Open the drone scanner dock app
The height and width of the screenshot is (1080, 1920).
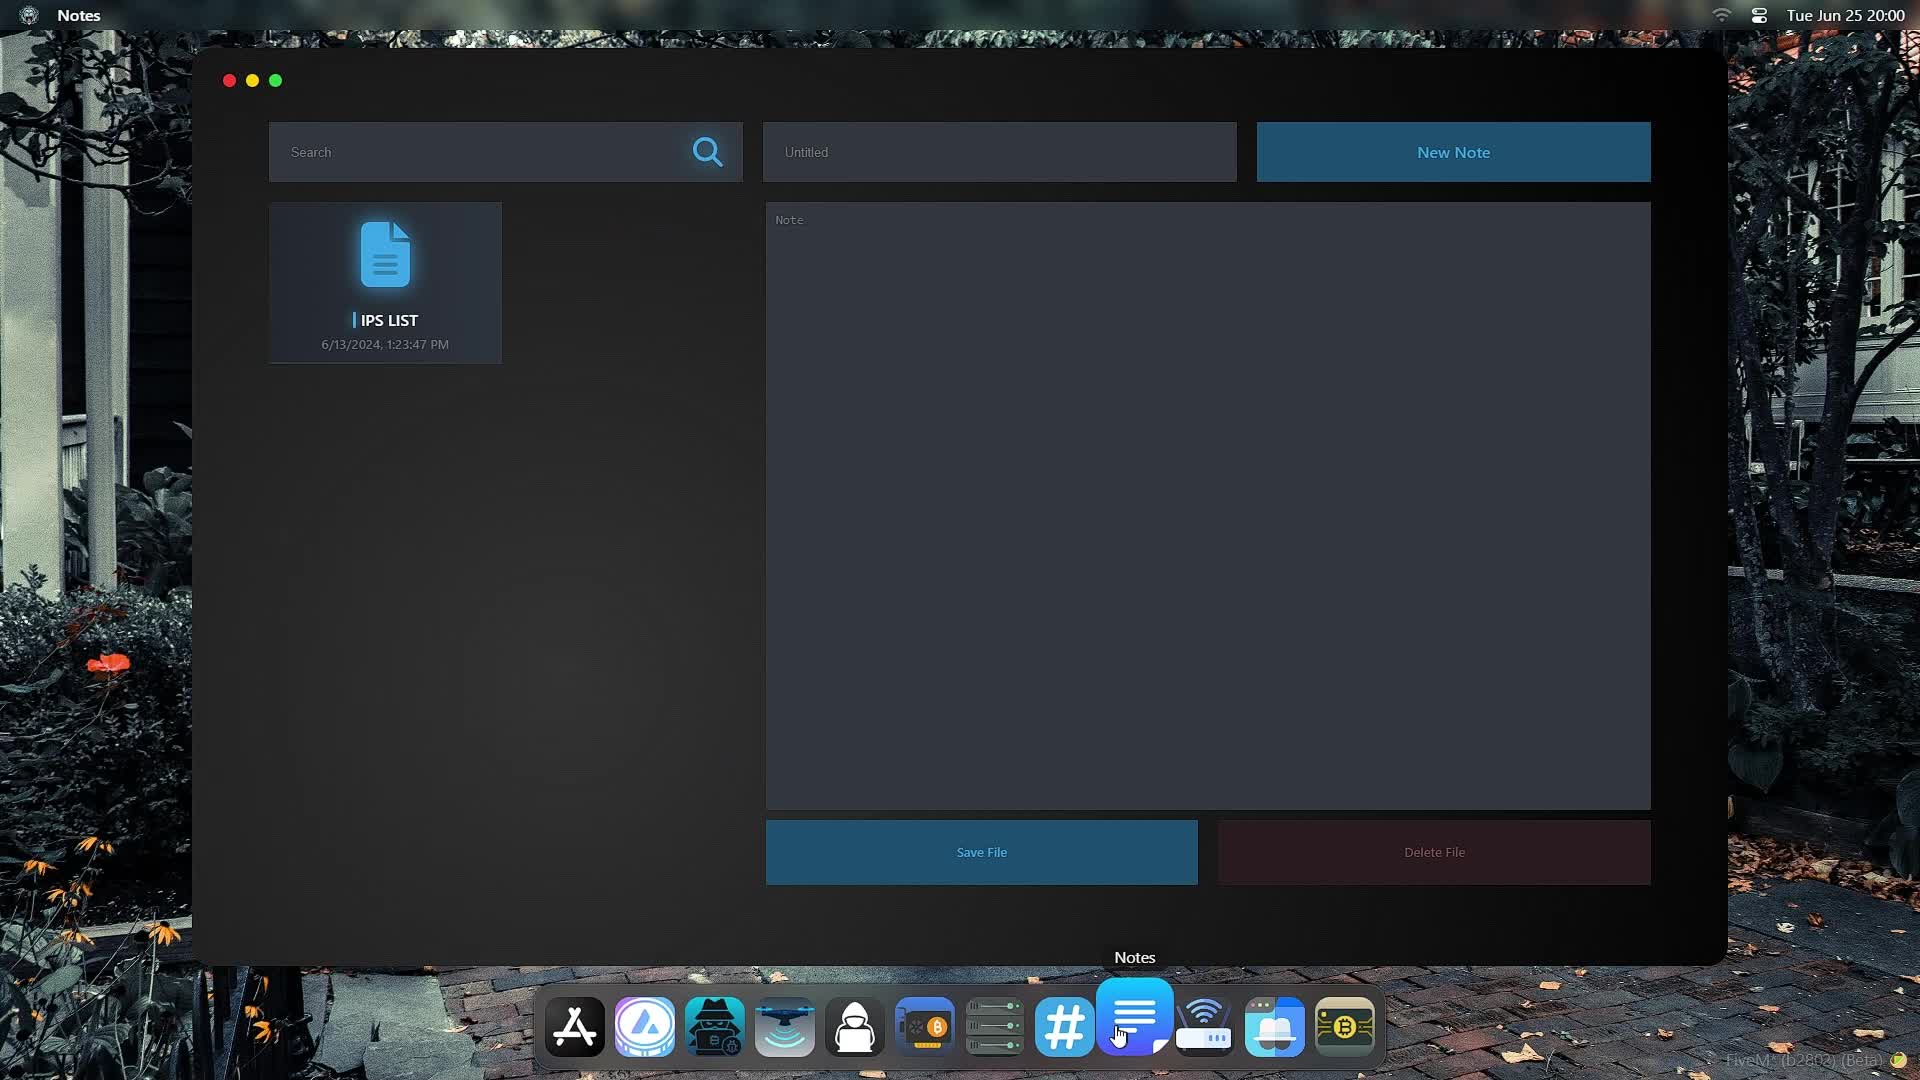click(x=785, y=1027)
